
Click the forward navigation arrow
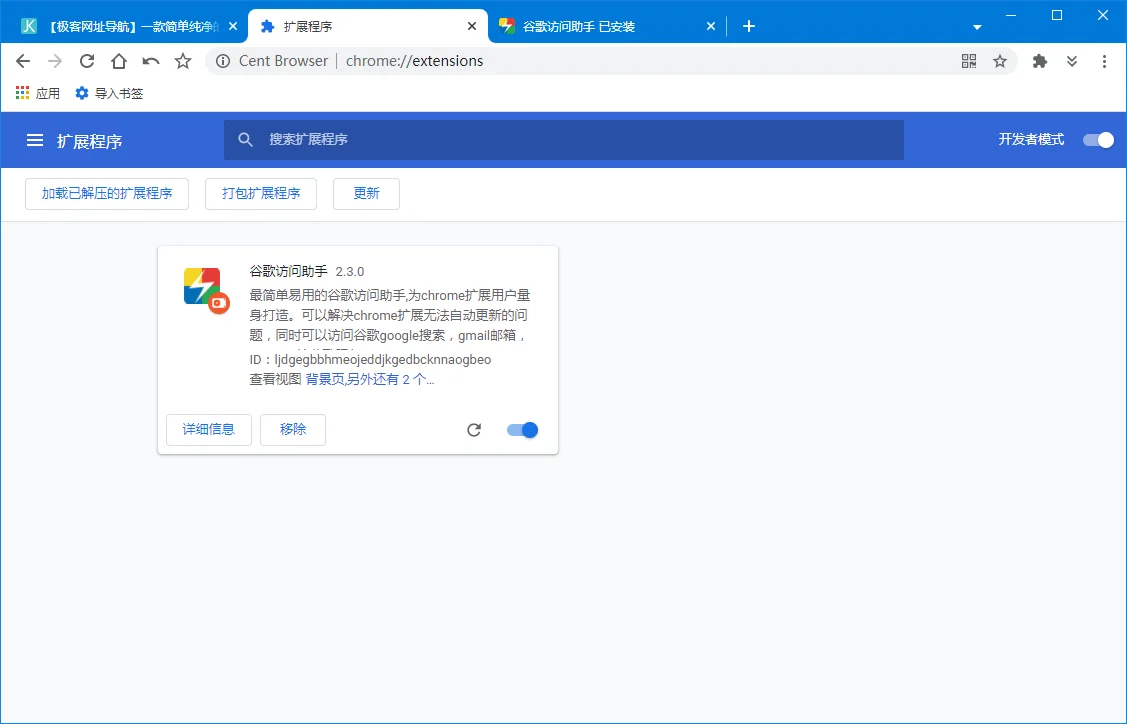55,61
